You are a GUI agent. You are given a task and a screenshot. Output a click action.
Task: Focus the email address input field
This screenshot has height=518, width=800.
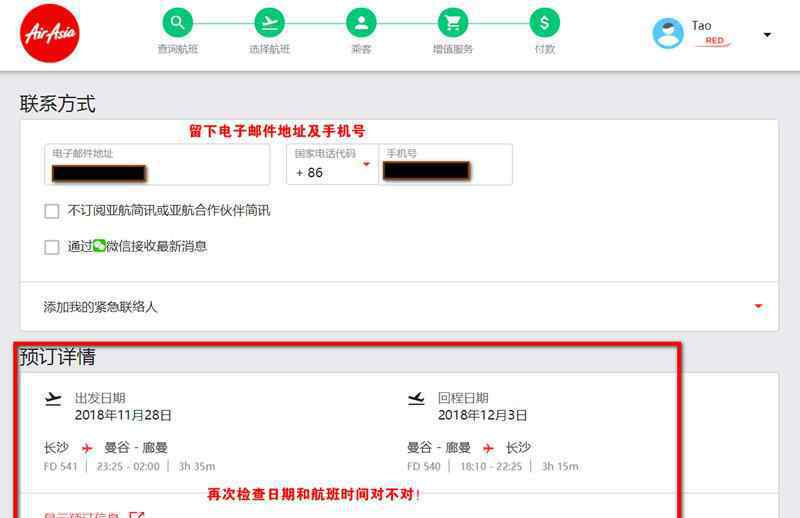[157, 164]
